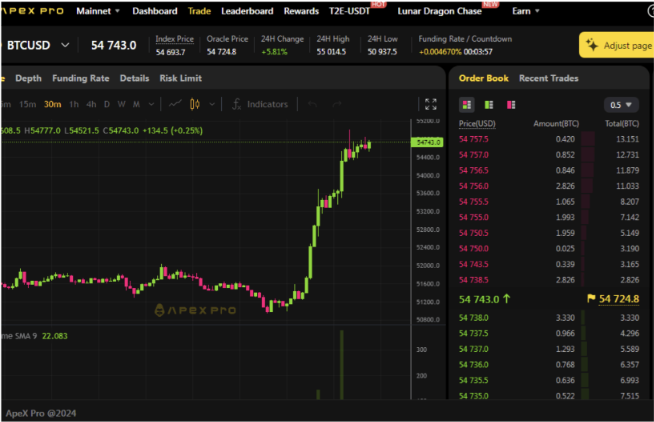Click last price 54 743.0 in order book

click(479, 299)
